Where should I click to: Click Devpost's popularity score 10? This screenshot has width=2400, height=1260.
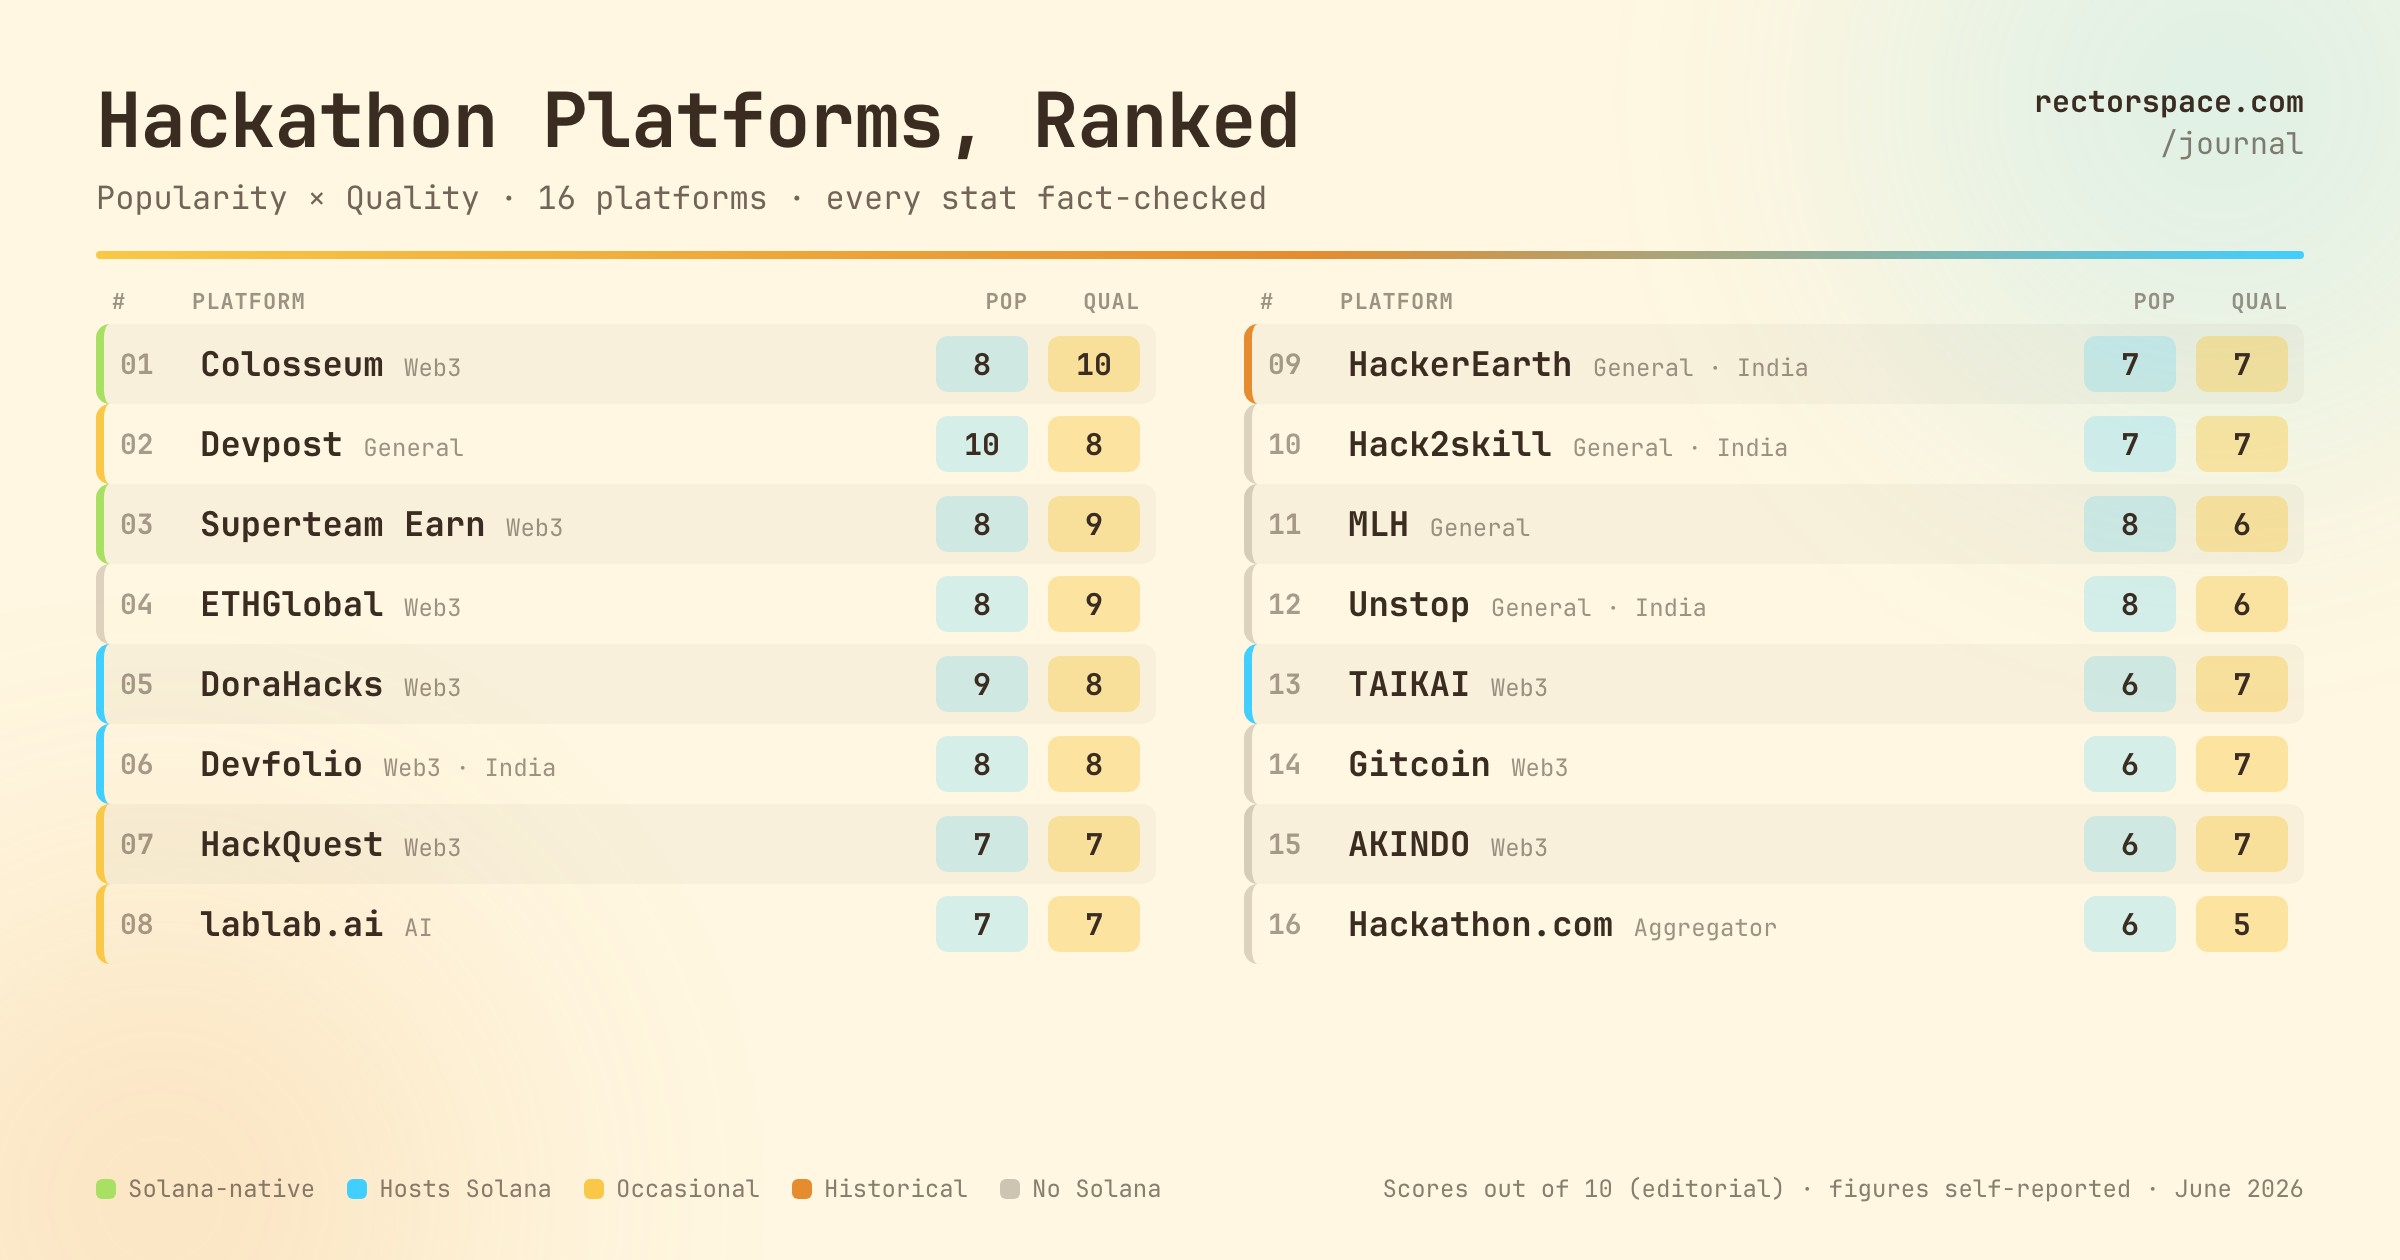point(982,444)
